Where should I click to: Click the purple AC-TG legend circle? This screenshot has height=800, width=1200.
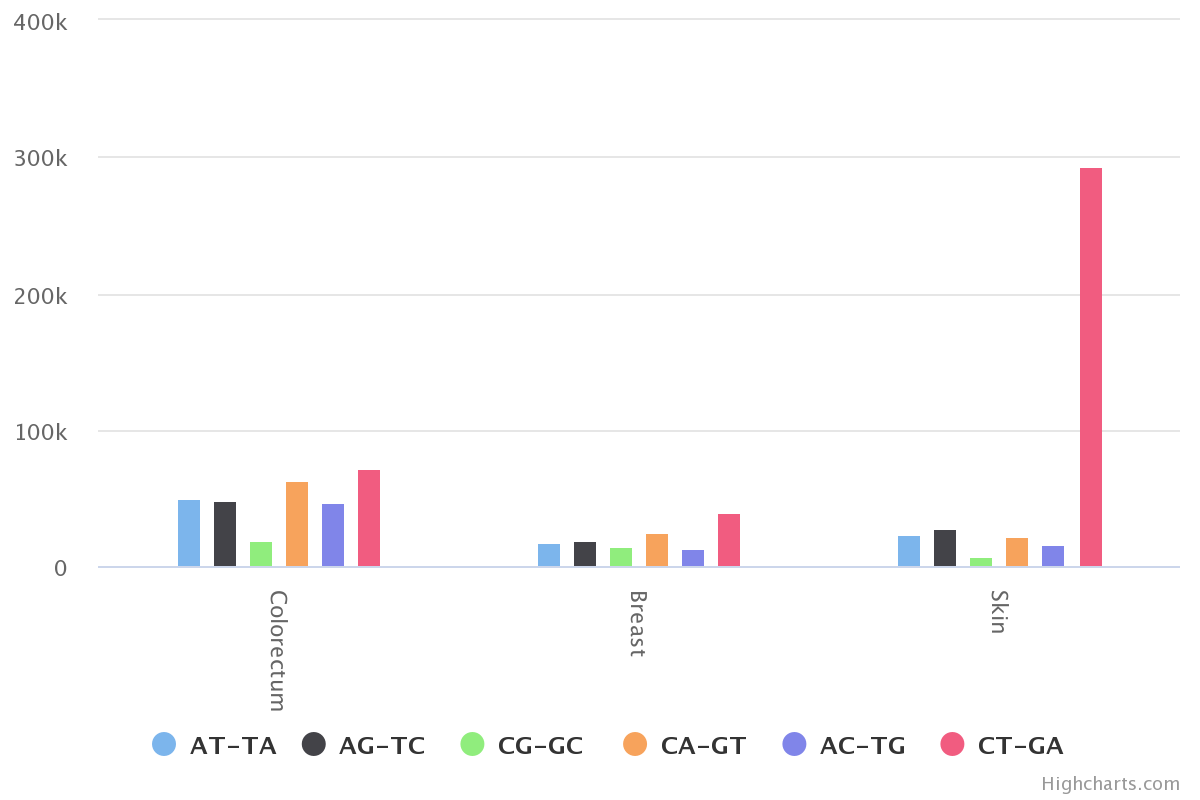[x=795, y=744]
